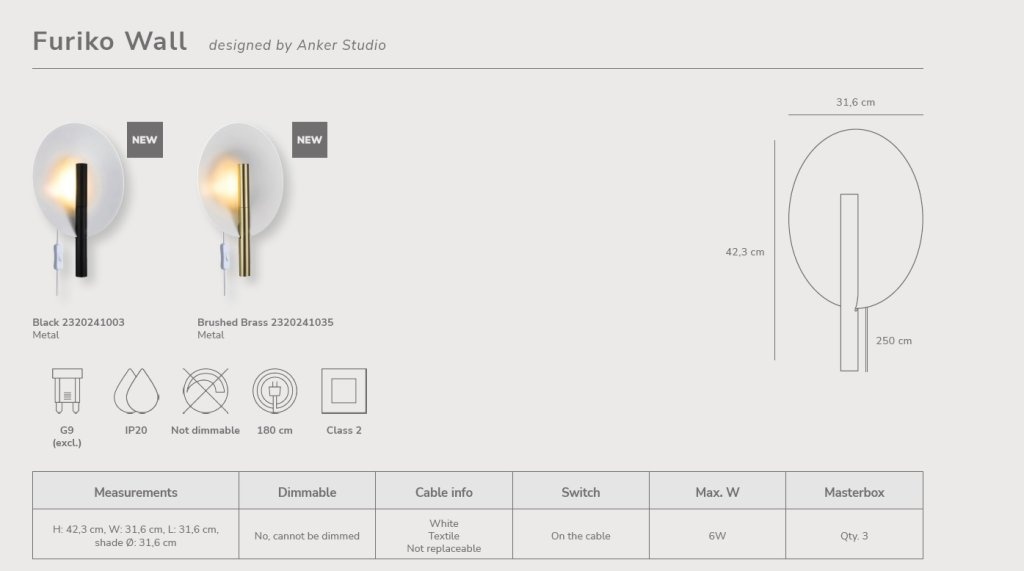Click 'designed by Anker Studio' subtitle
Image resolution: width=1024 pixels, height=571 pixels.
coord(297,45)
